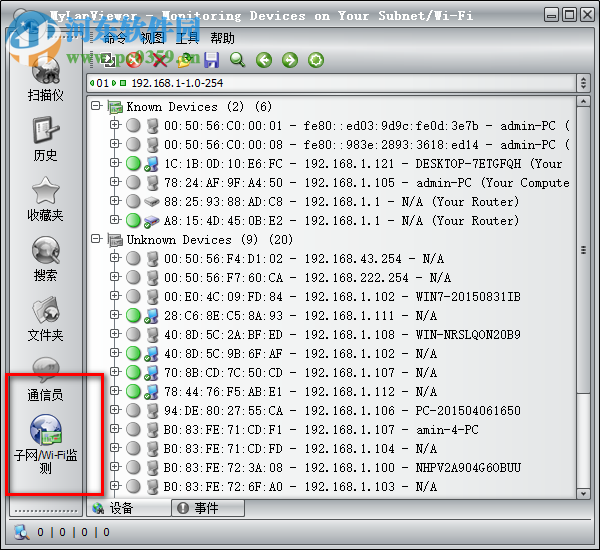
Task: Expand the PC-201504061650 device node
Action: pyautogui.click(x=114, y=410)
